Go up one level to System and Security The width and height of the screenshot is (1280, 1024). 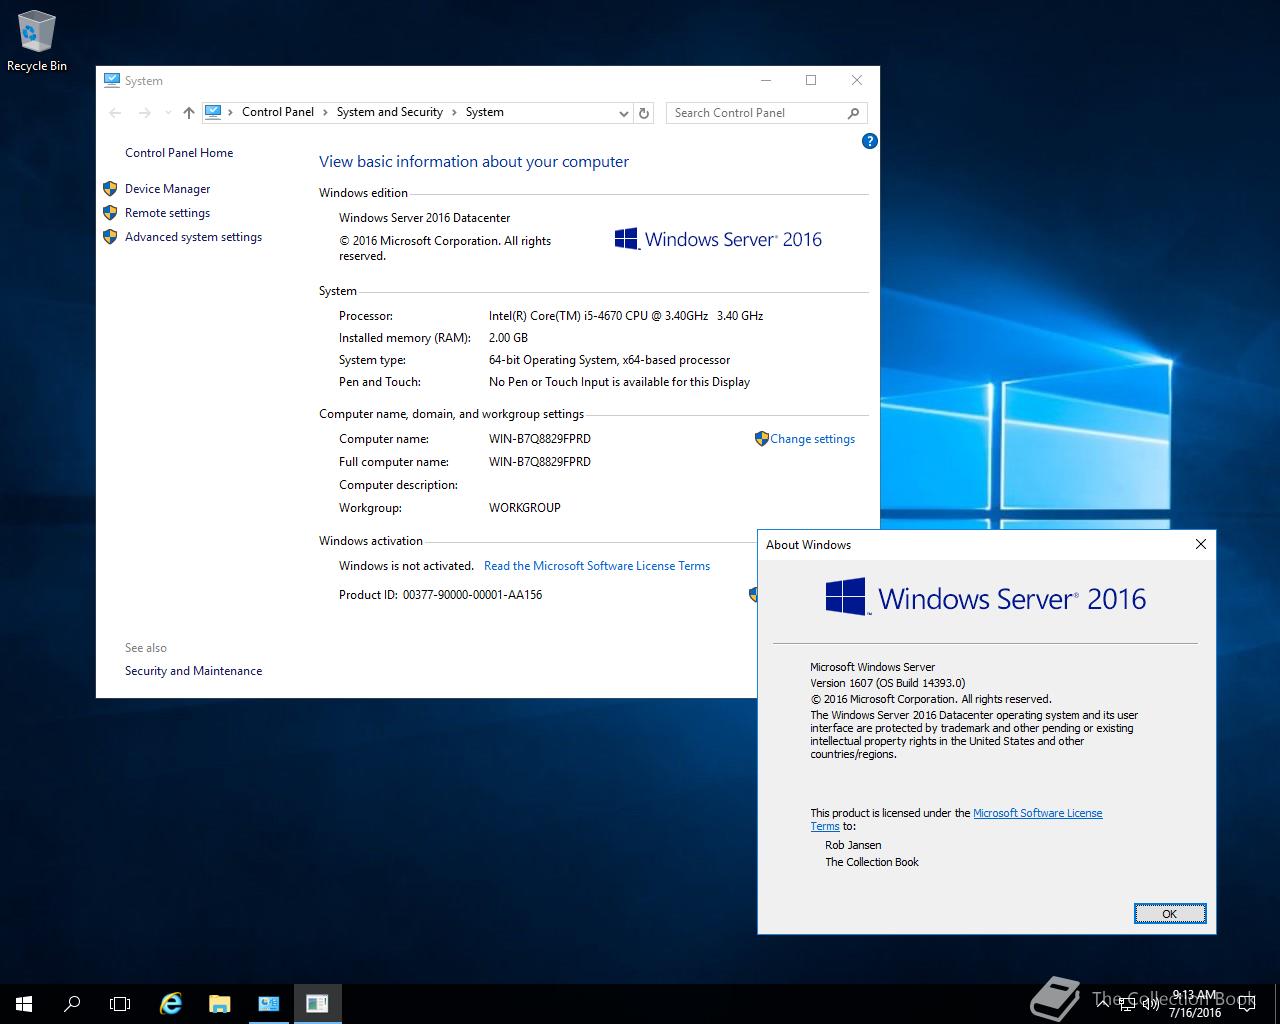coord(188,113)
